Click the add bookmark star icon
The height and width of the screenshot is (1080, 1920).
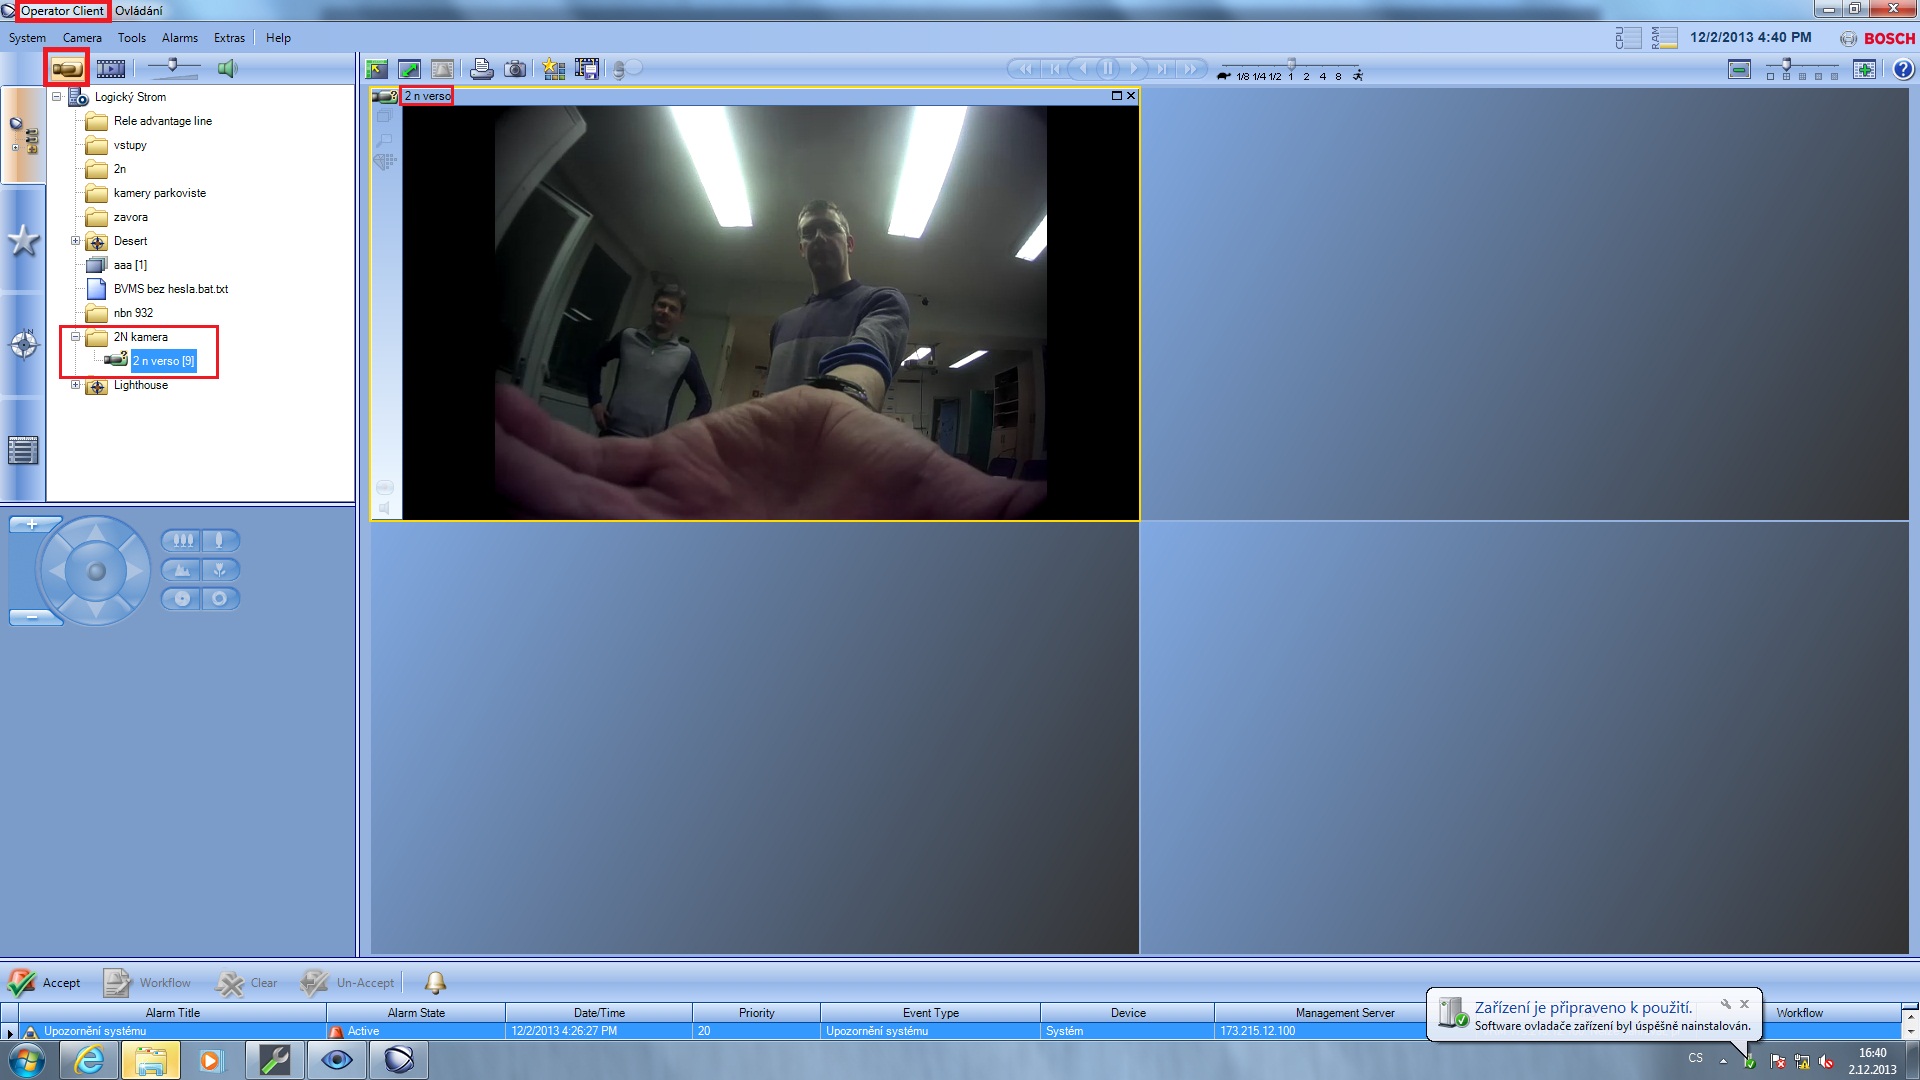[x=553, y=69]
